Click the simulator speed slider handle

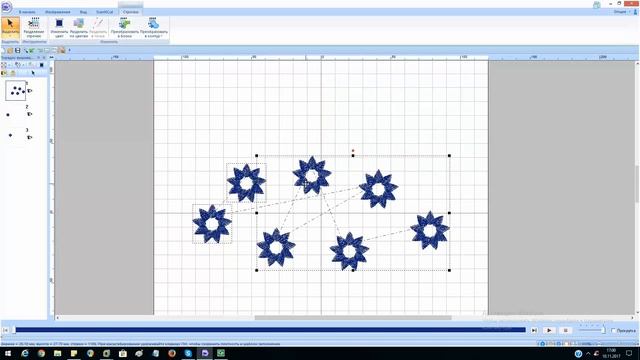point(604,330)
